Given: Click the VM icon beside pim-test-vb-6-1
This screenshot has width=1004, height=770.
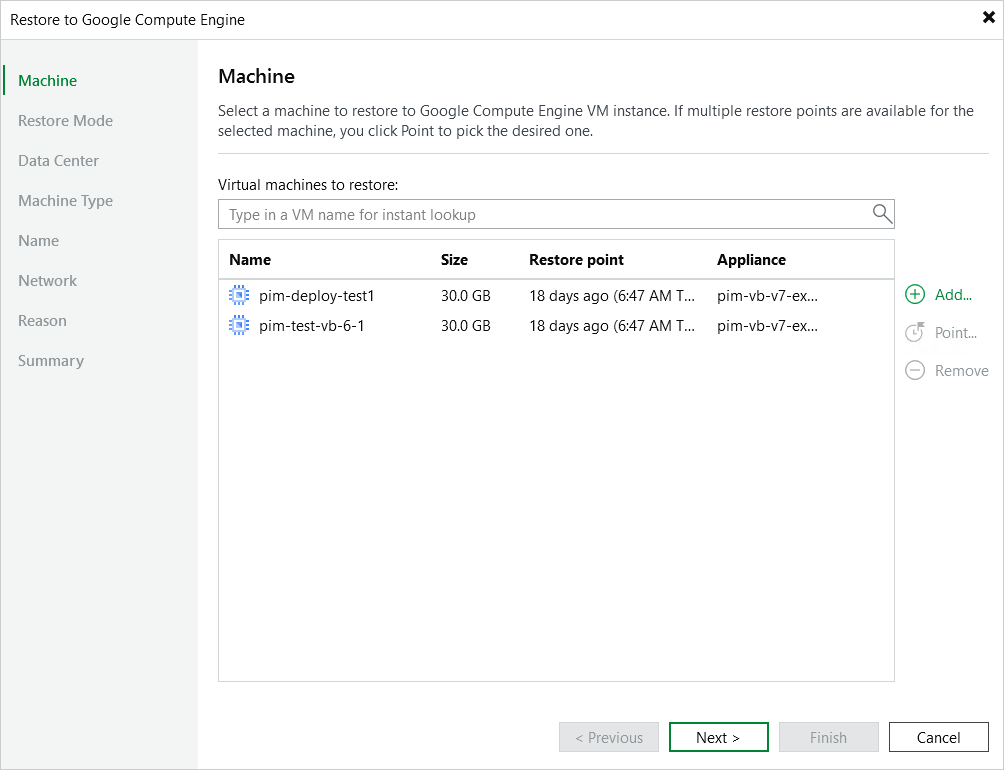Looking at the screenshot, I should point(239,325).
